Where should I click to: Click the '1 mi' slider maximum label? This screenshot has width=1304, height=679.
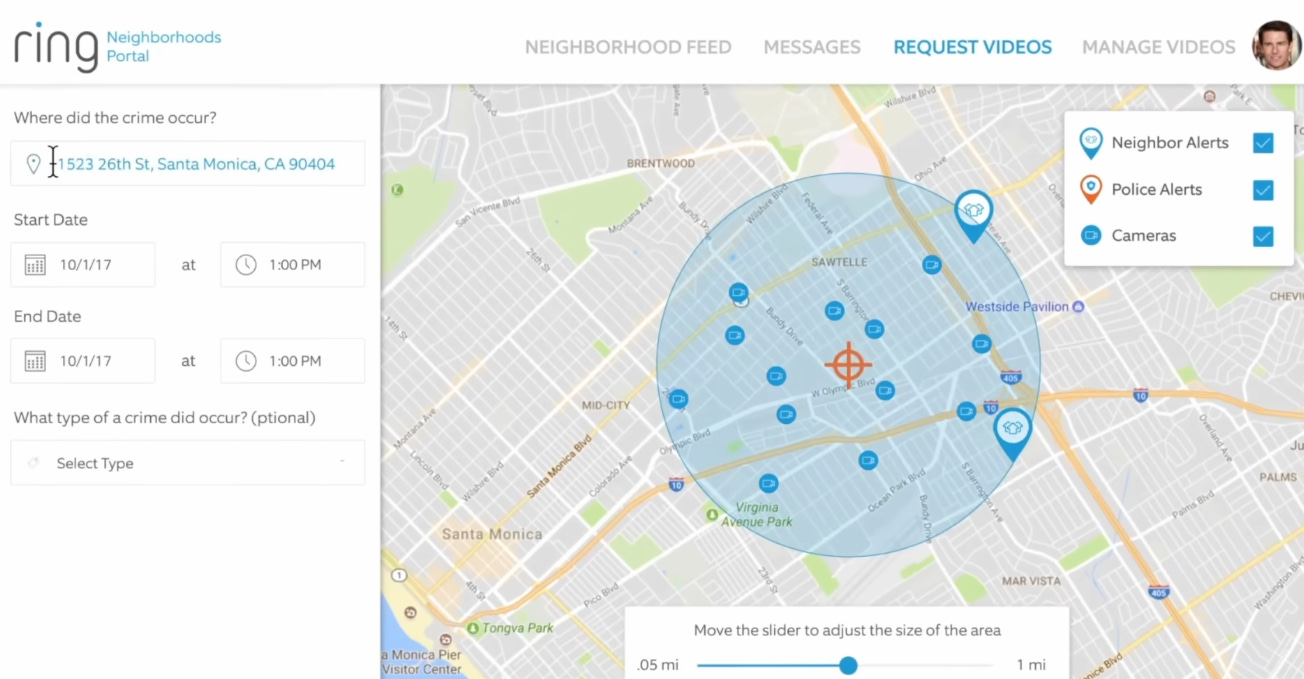(x=1032, y=665)
